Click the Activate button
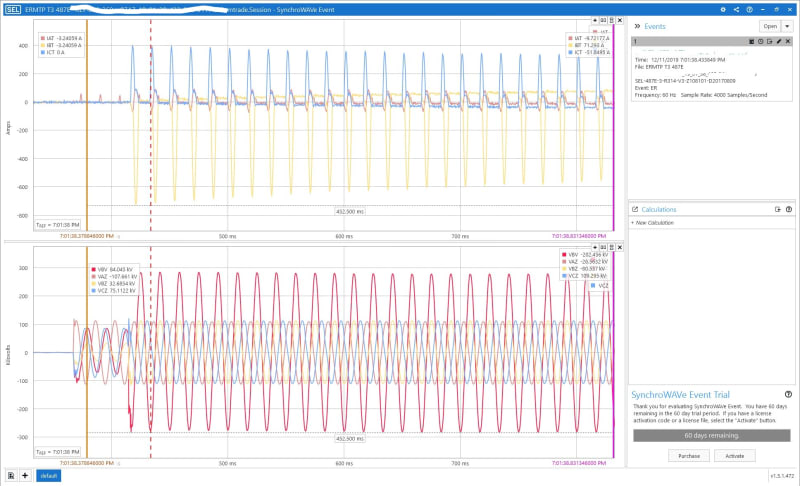 [735, 456]
